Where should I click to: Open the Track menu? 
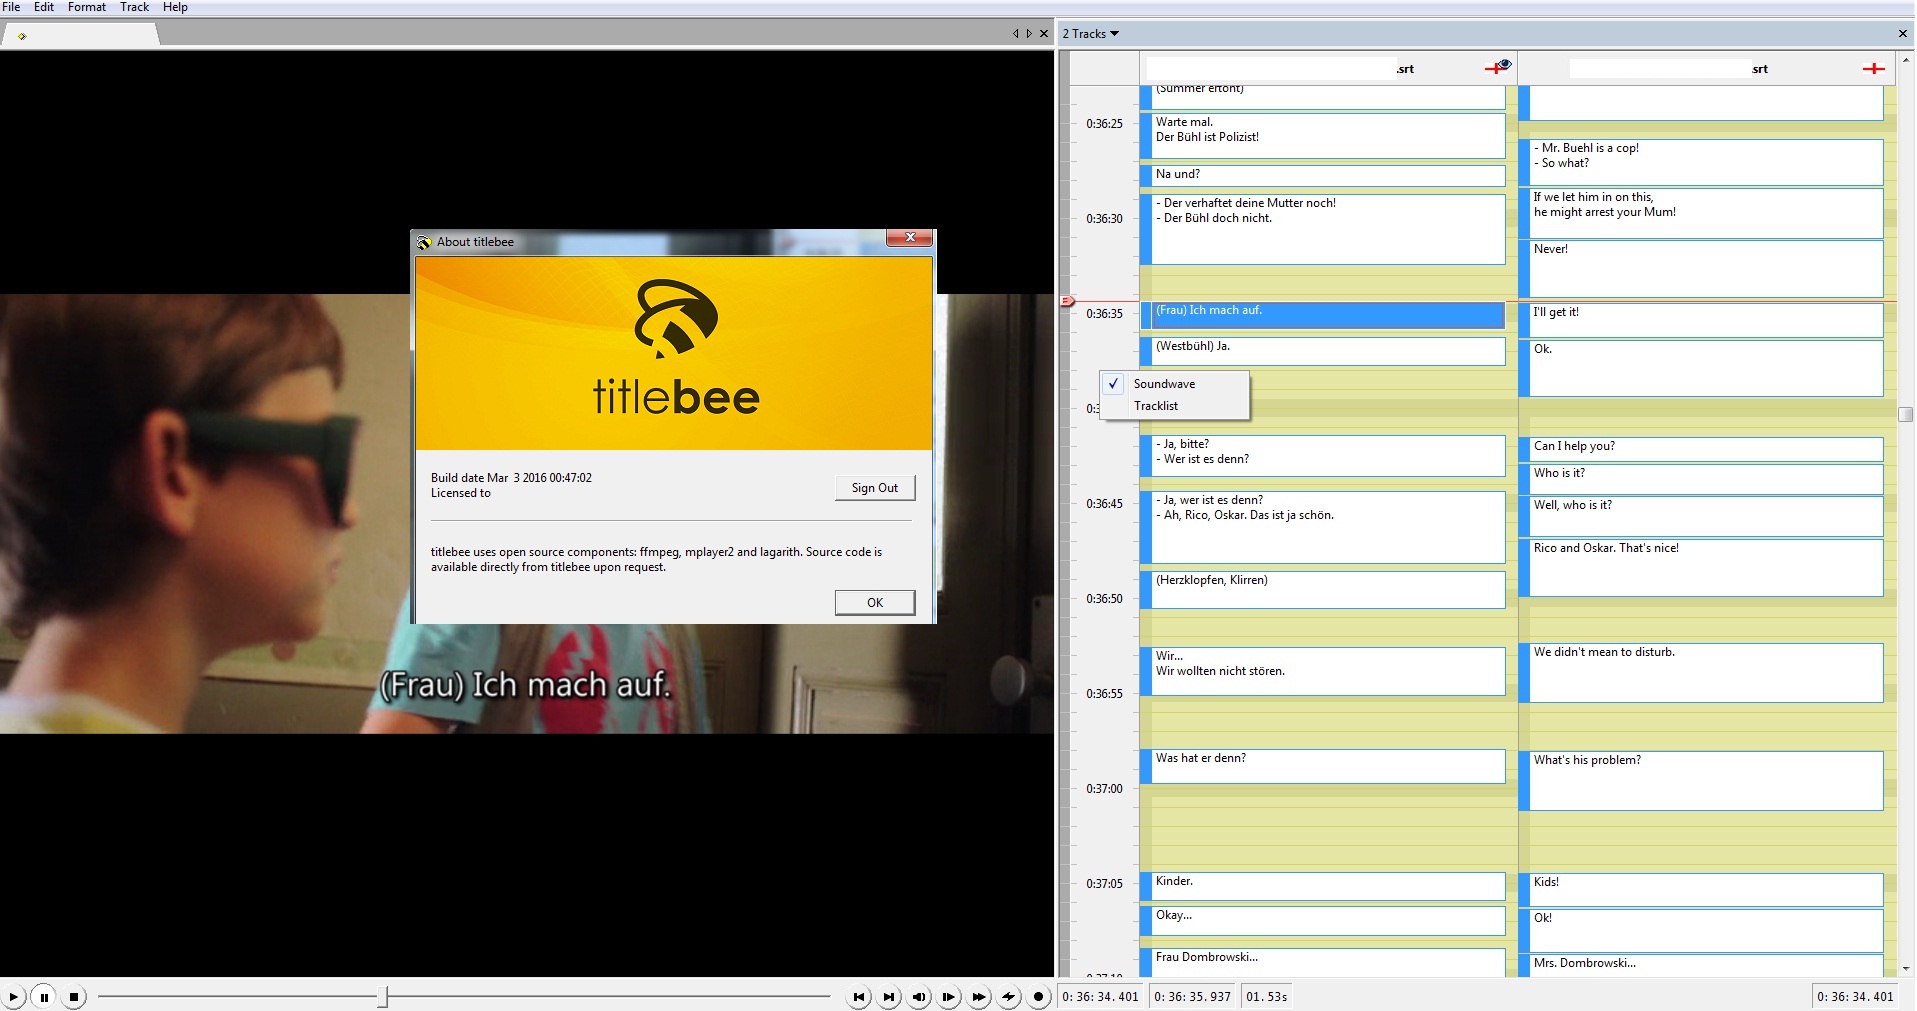coord(134,7)
